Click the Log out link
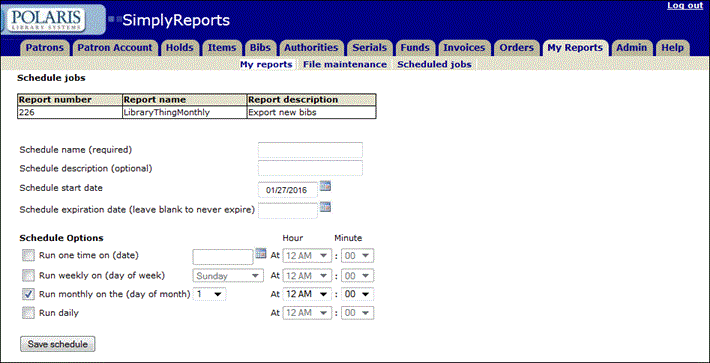Viewport: 710px width, 363px height. pyautogui.click(x=685, y=5)
